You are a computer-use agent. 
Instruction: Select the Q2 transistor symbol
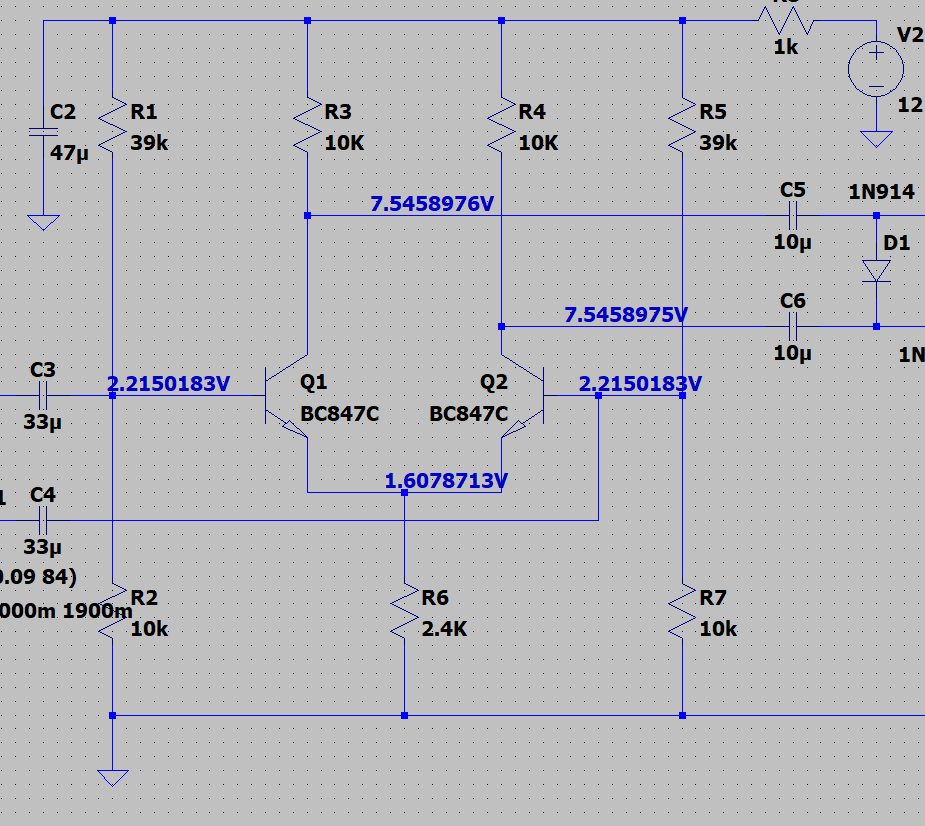click(523, 395)
